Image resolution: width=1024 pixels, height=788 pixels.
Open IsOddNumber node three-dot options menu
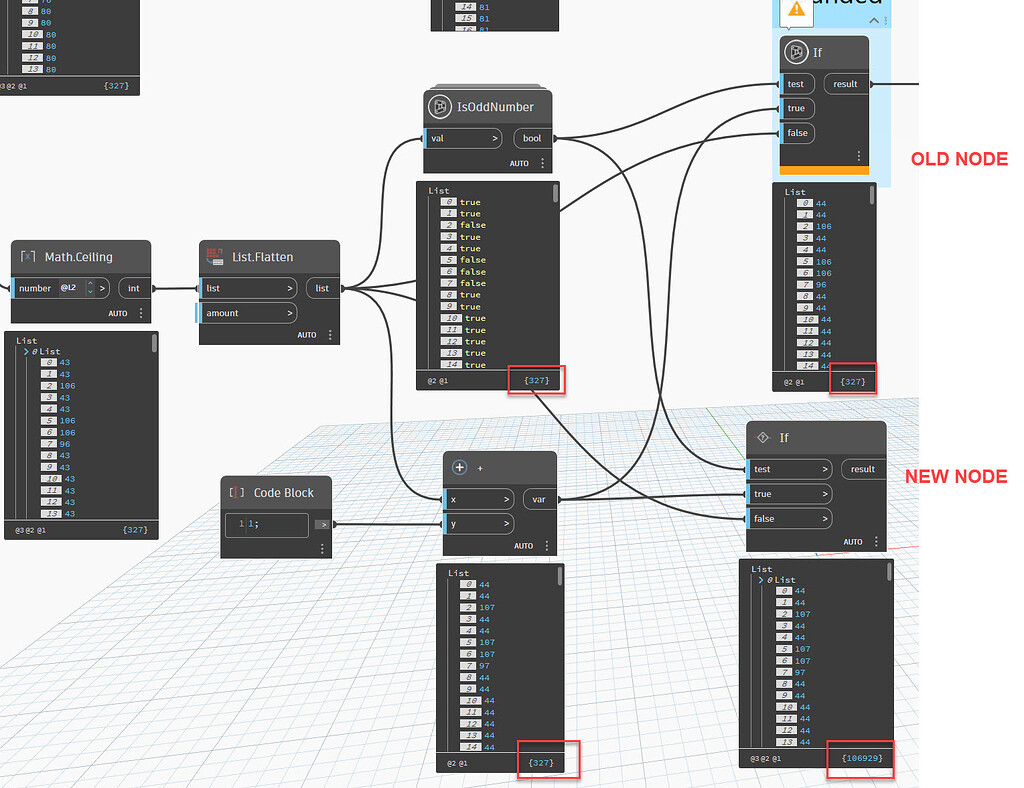click(542, 163)
